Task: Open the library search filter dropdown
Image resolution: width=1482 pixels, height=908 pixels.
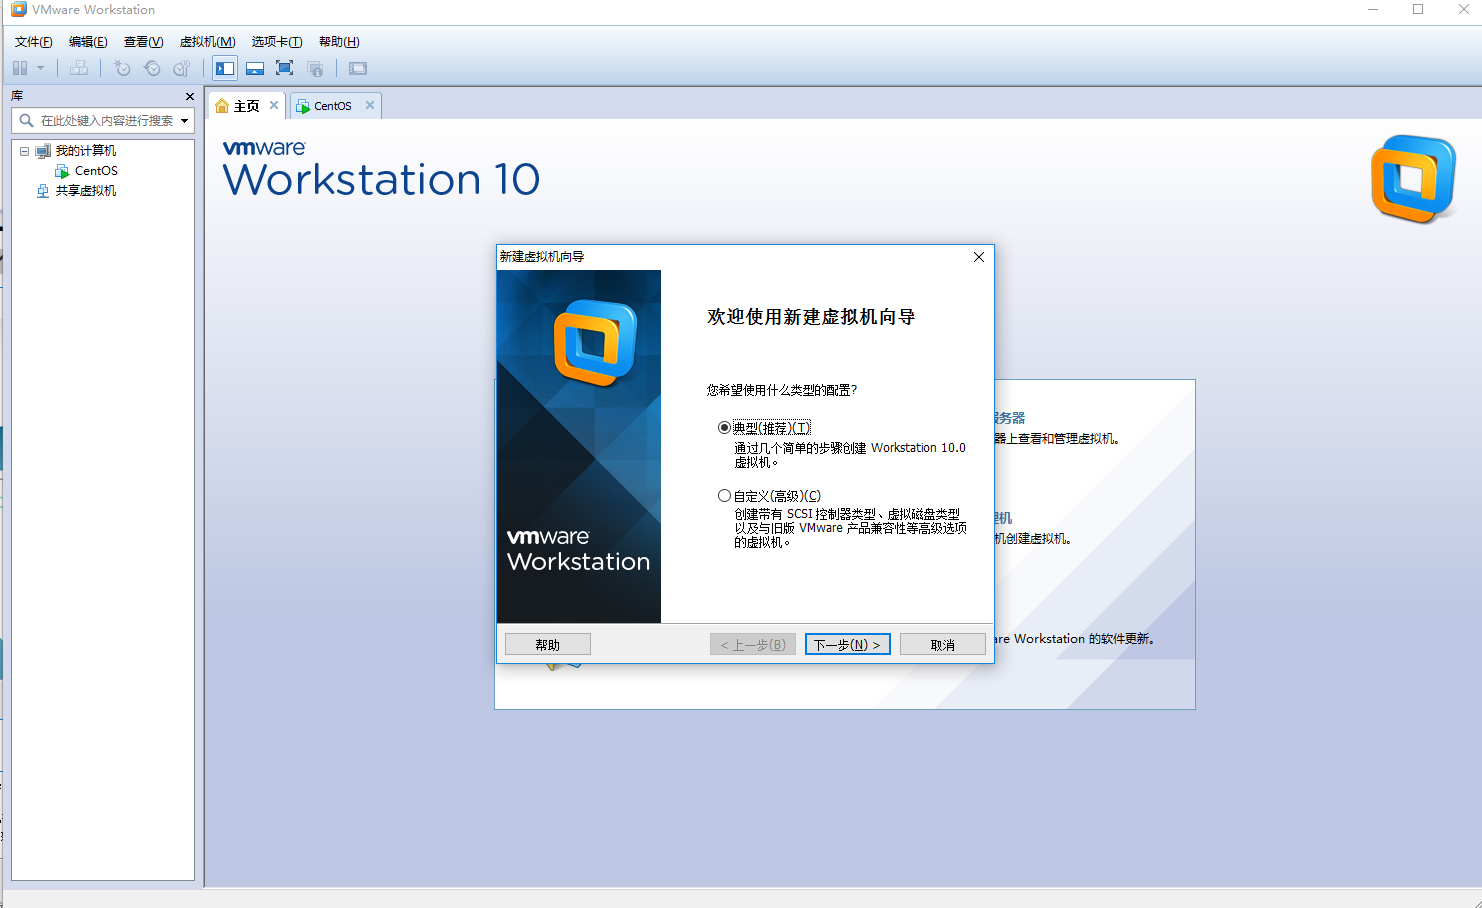Action: pyautogui.click(x=184, y=121)
